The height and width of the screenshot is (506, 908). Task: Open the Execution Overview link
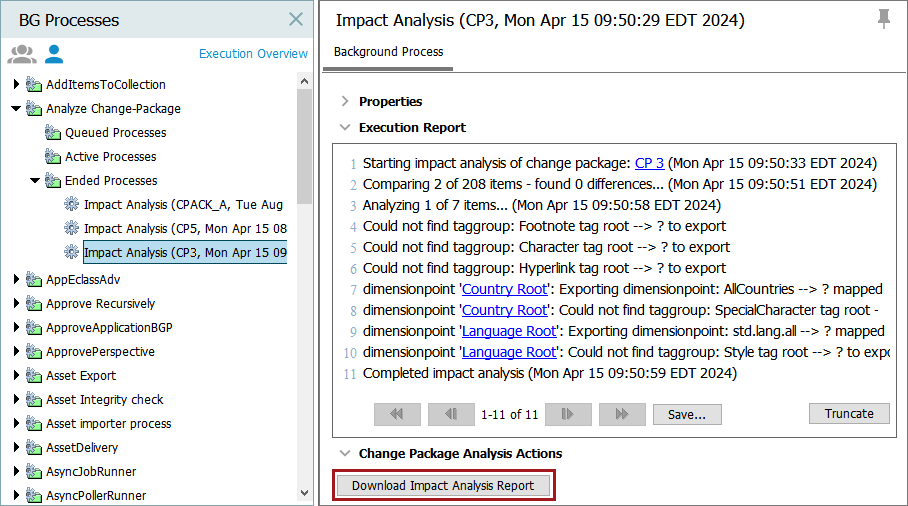pyautogui.click(x=253, y=54)
